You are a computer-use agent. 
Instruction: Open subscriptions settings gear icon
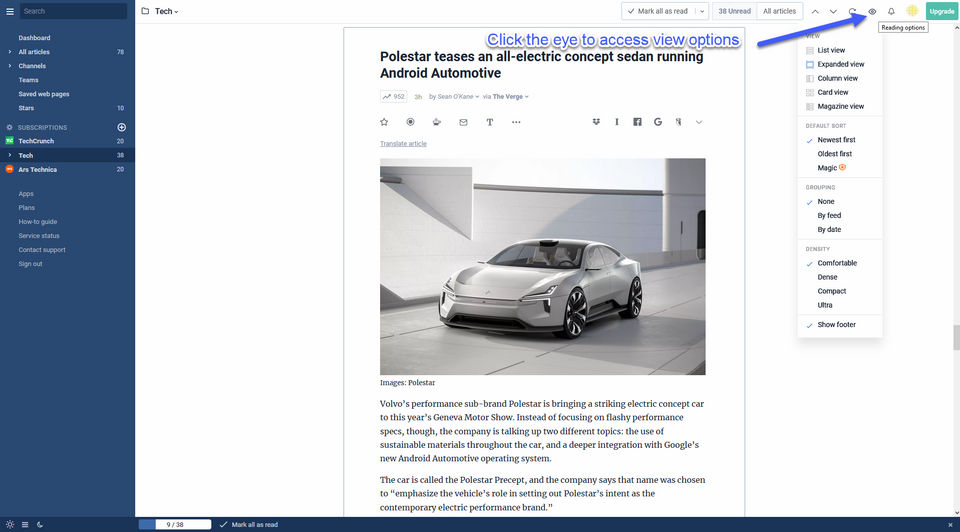(x=9, y=127)
